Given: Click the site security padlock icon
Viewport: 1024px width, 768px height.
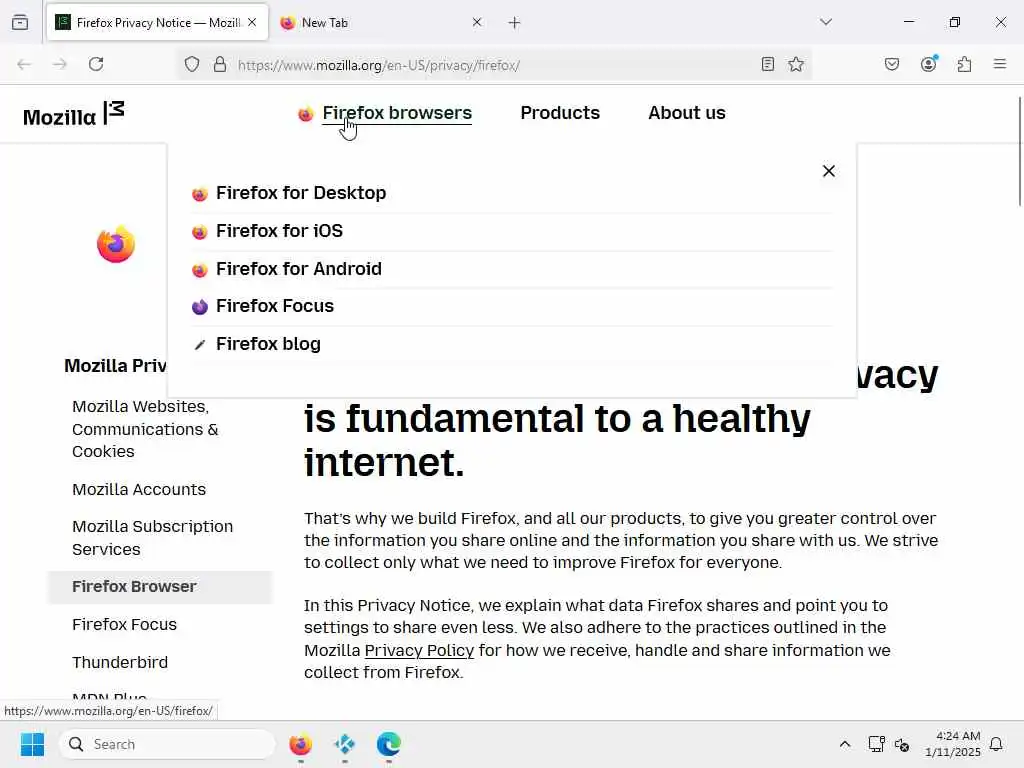Looking at the screenshot, I should pos(220,64).
